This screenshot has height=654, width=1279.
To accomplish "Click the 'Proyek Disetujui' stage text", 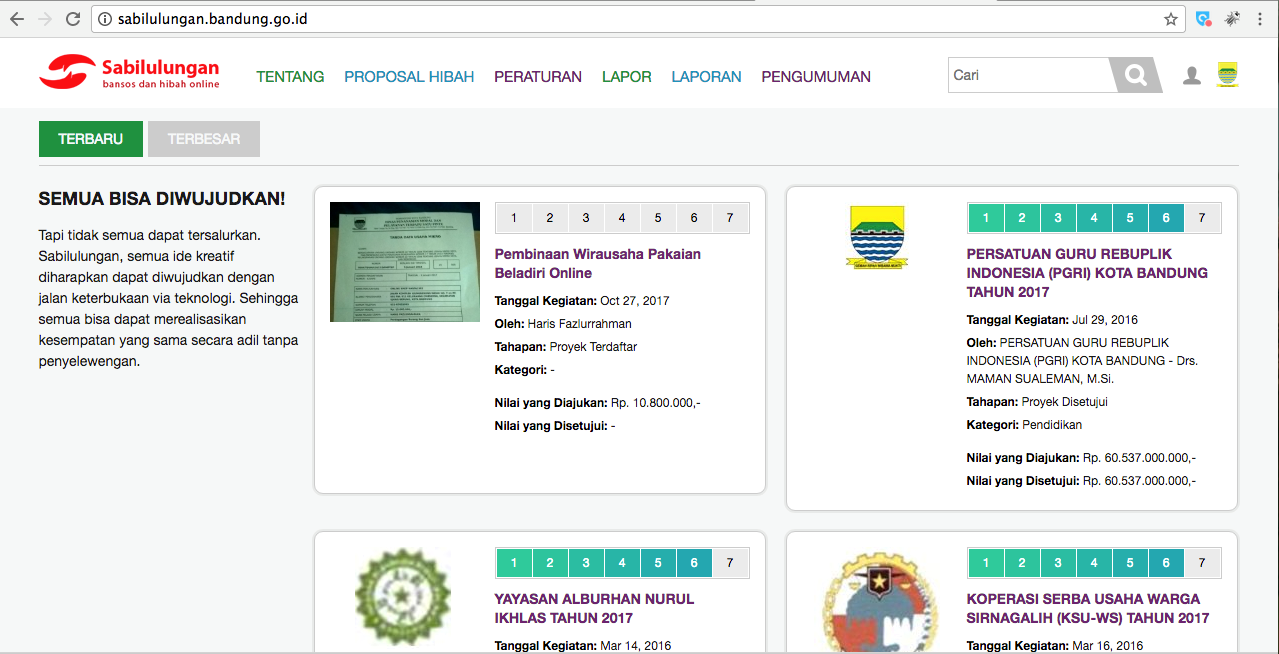I will click(x=1065, y=402).
